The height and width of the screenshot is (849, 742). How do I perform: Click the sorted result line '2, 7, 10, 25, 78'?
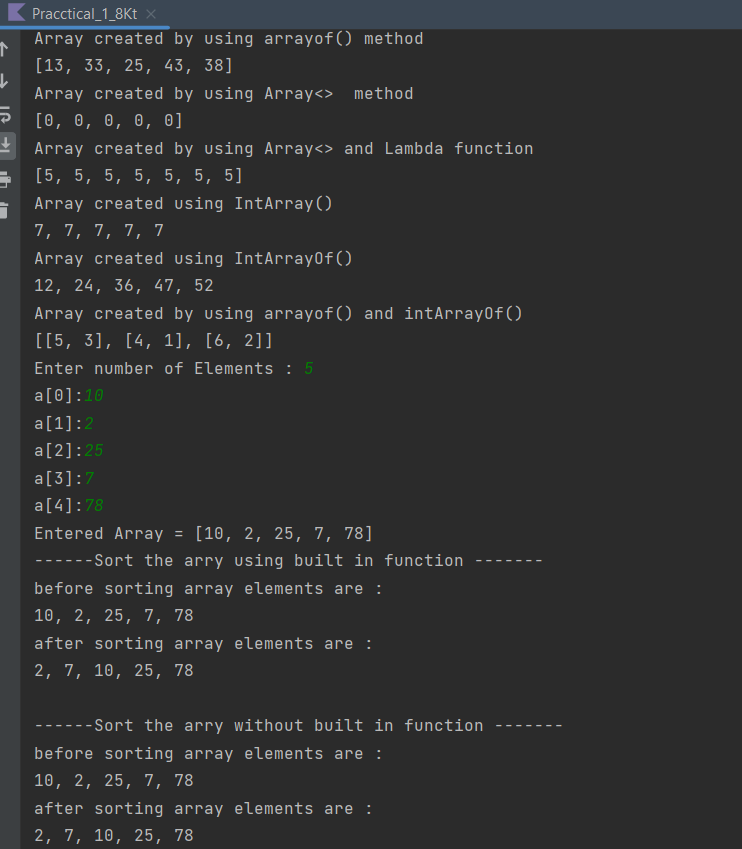pyautogui.click(x=110, y=670)
